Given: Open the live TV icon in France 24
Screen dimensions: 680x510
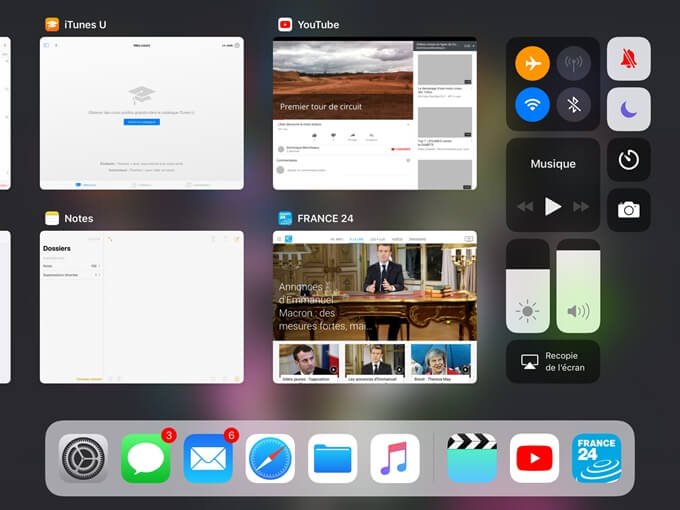Looking at the screenshot, I should click(468, 239).
